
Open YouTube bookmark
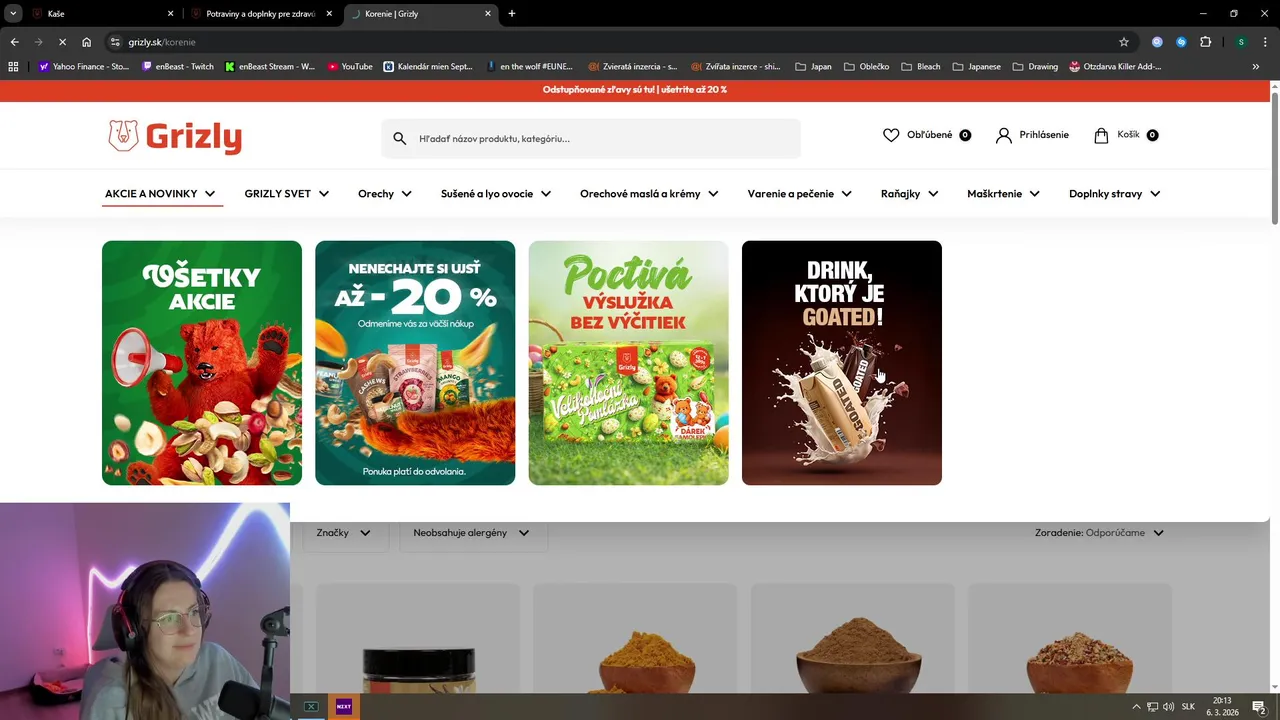tap(350, 66)
